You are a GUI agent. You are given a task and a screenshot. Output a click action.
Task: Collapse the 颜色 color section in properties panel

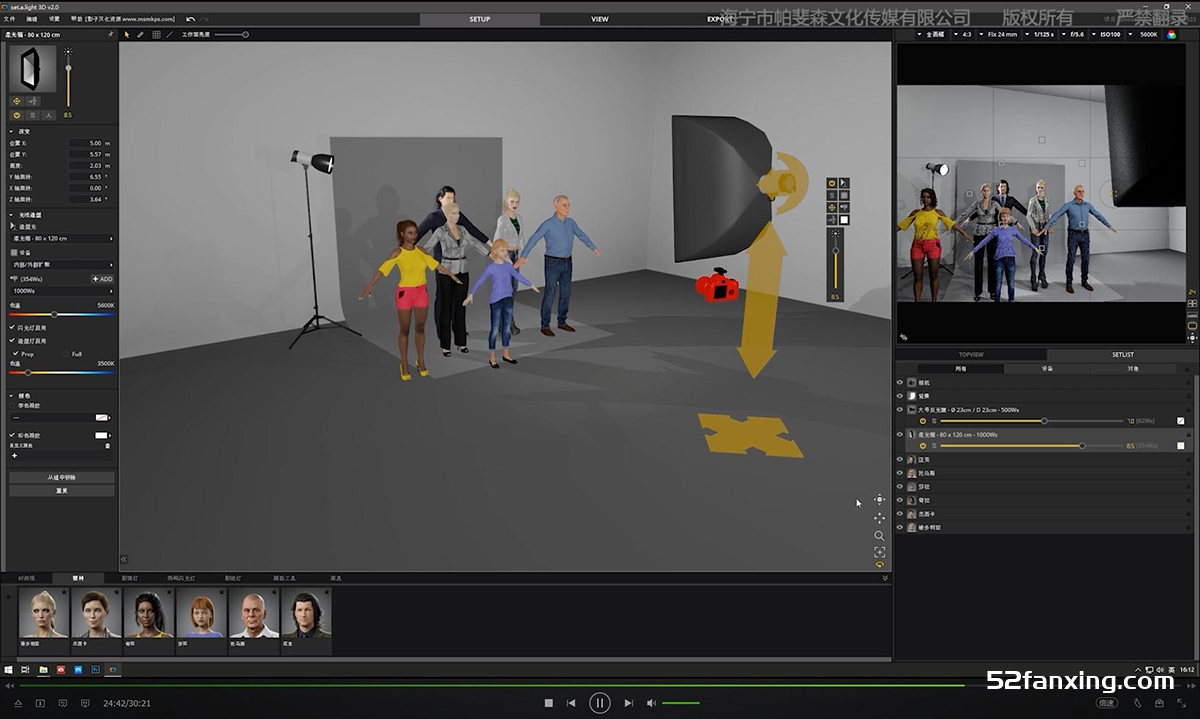(x=12, y=395)
